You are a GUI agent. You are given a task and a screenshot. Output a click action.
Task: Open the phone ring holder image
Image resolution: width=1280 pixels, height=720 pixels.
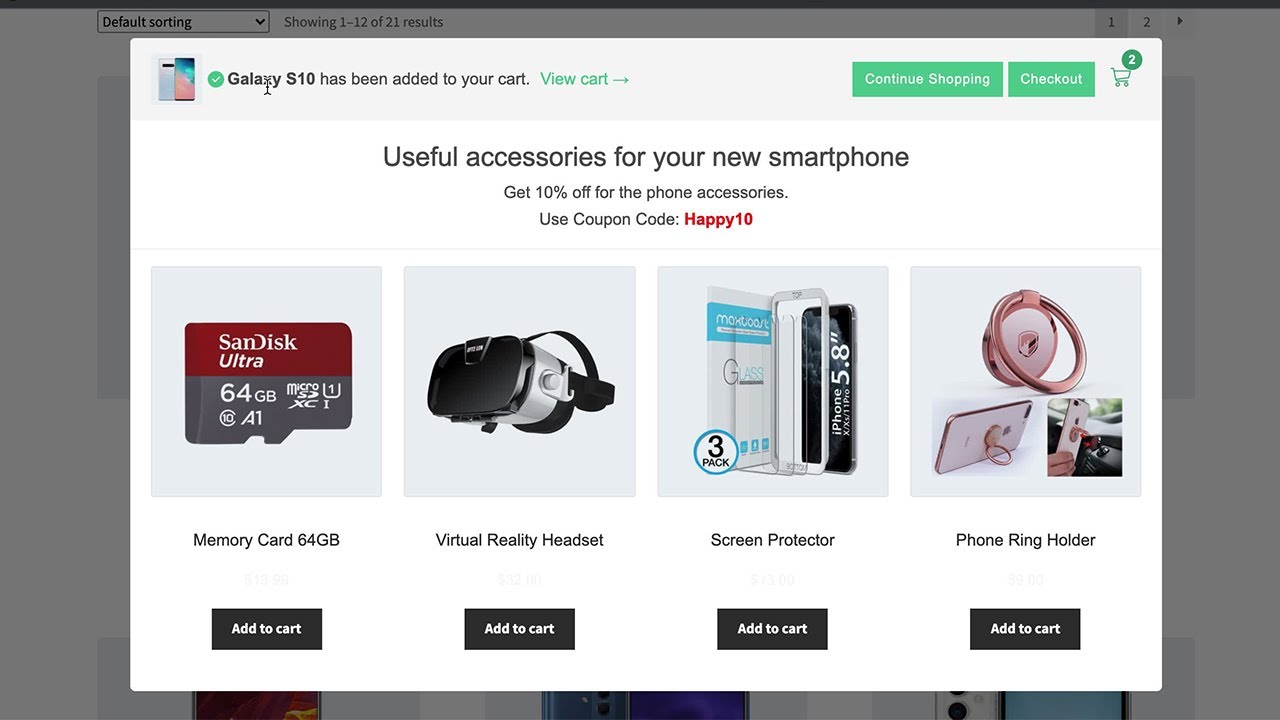[x=1025, y=381]
